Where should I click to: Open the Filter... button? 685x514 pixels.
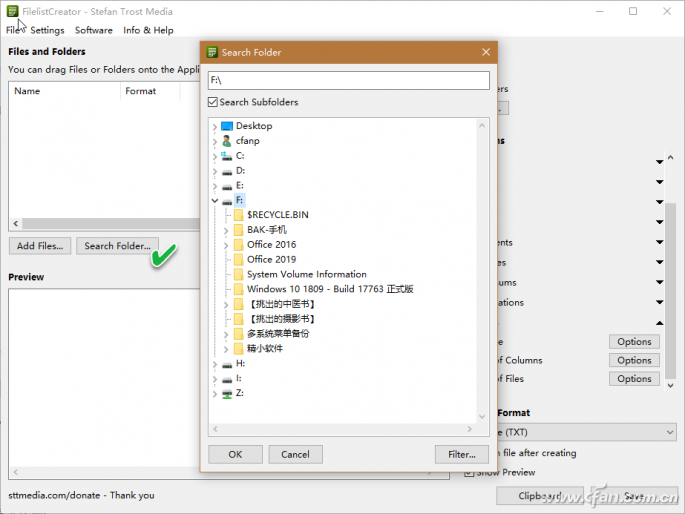pos(462,455)
